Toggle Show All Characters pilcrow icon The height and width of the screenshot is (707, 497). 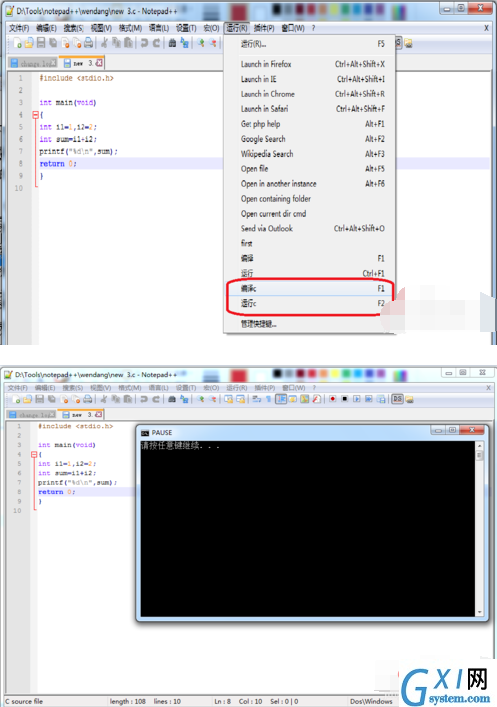269,399
